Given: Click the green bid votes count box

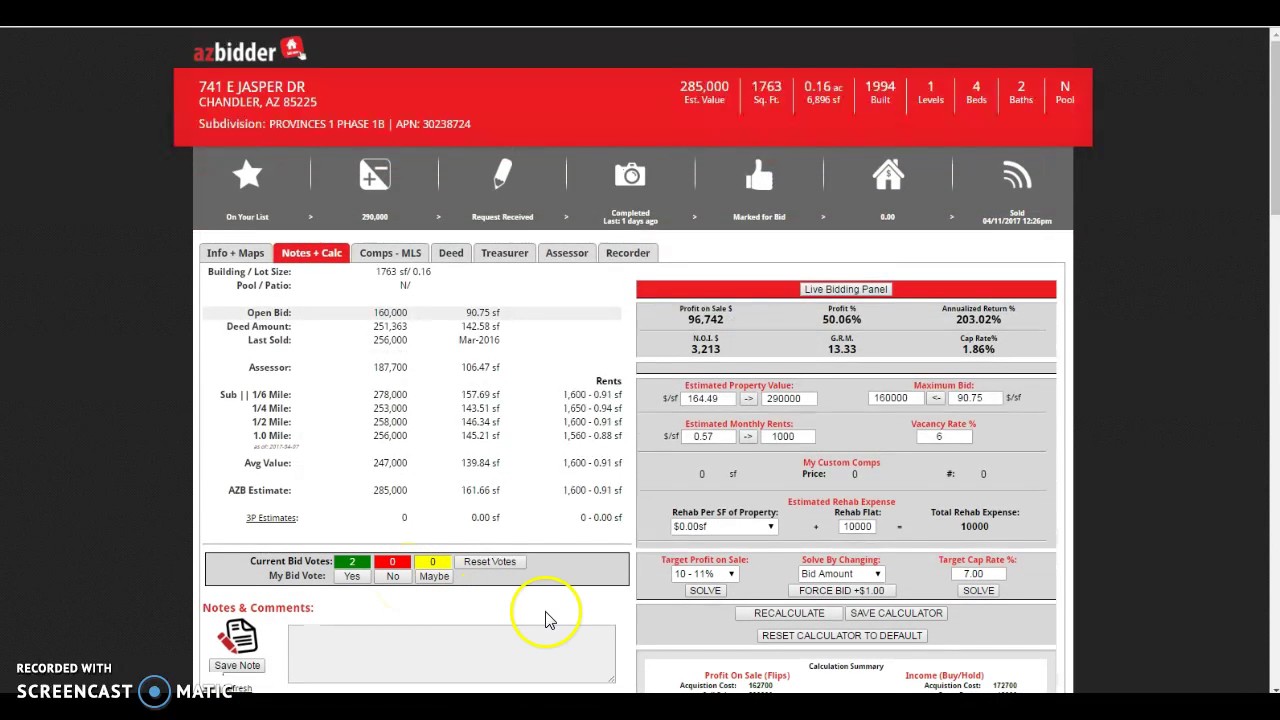Looking at the screenshot, I should pyautogui.click(x=352, y=562).
